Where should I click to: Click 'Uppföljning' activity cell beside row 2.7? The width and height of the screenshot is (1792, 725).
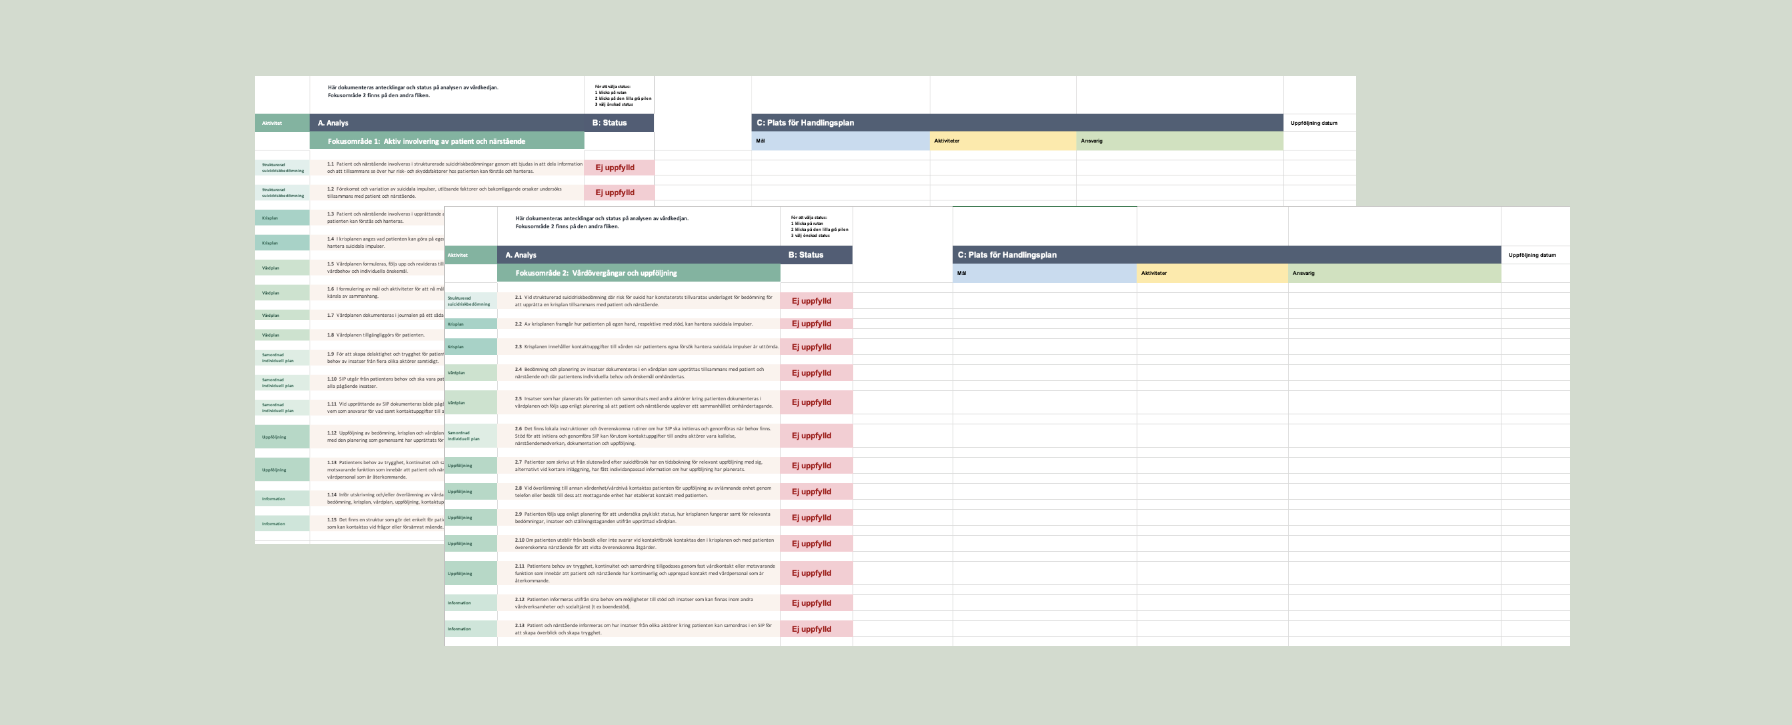[471, 465]
